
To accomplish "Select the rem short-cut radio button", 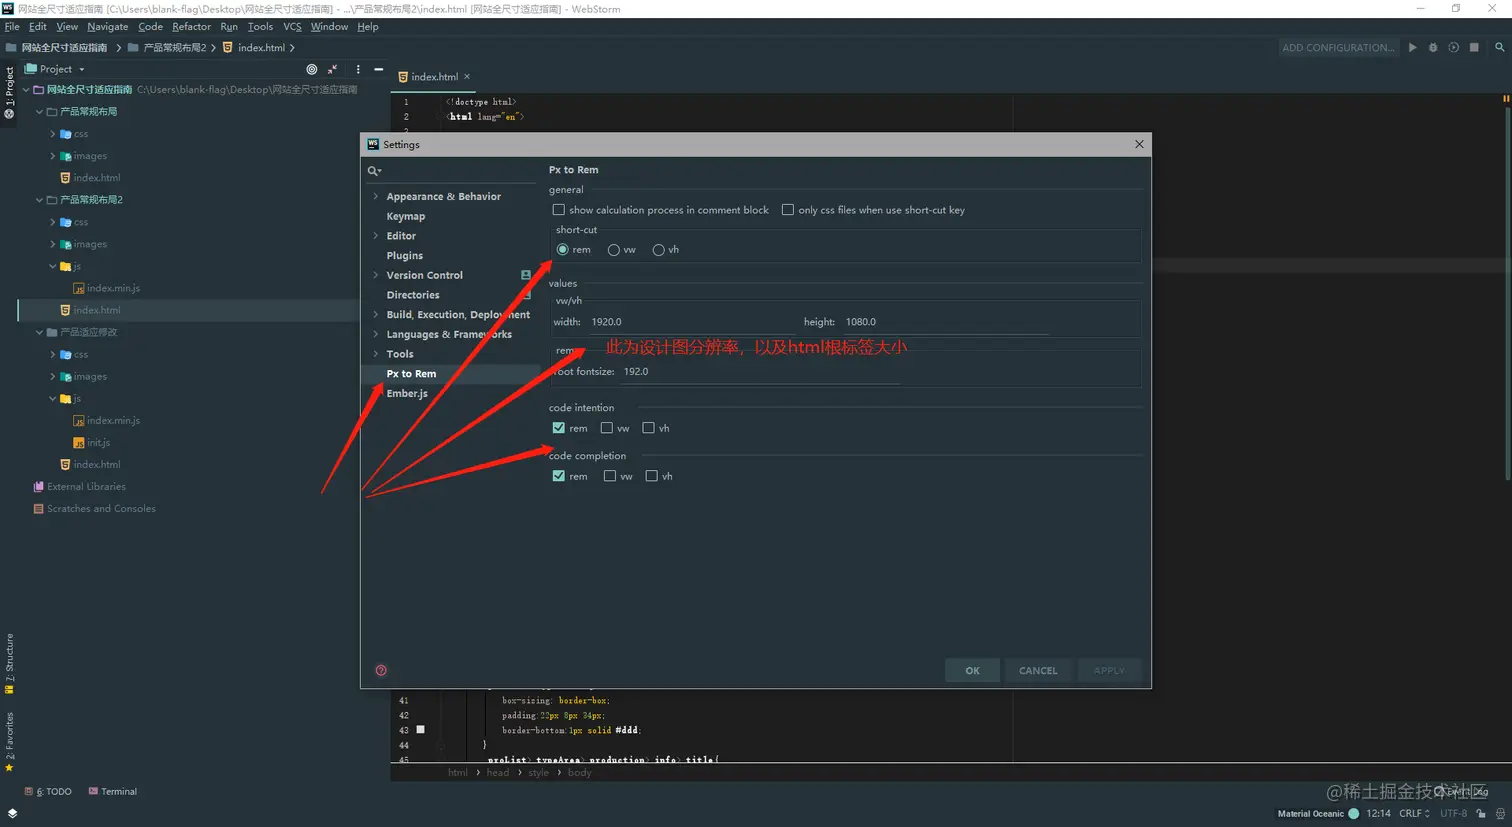I will pyautogui.click(x=562, y=249).
